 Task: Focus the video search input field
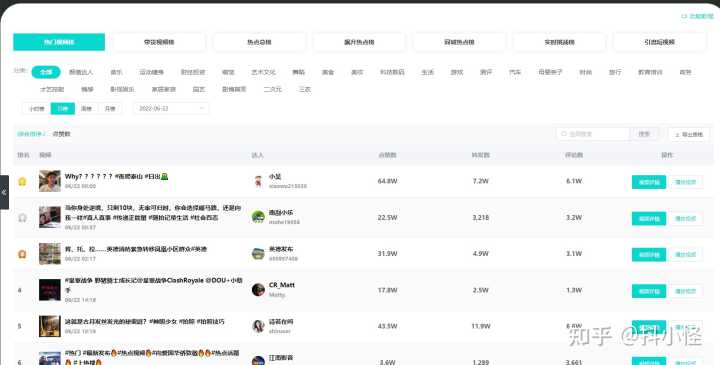click(x=593, y=134)
